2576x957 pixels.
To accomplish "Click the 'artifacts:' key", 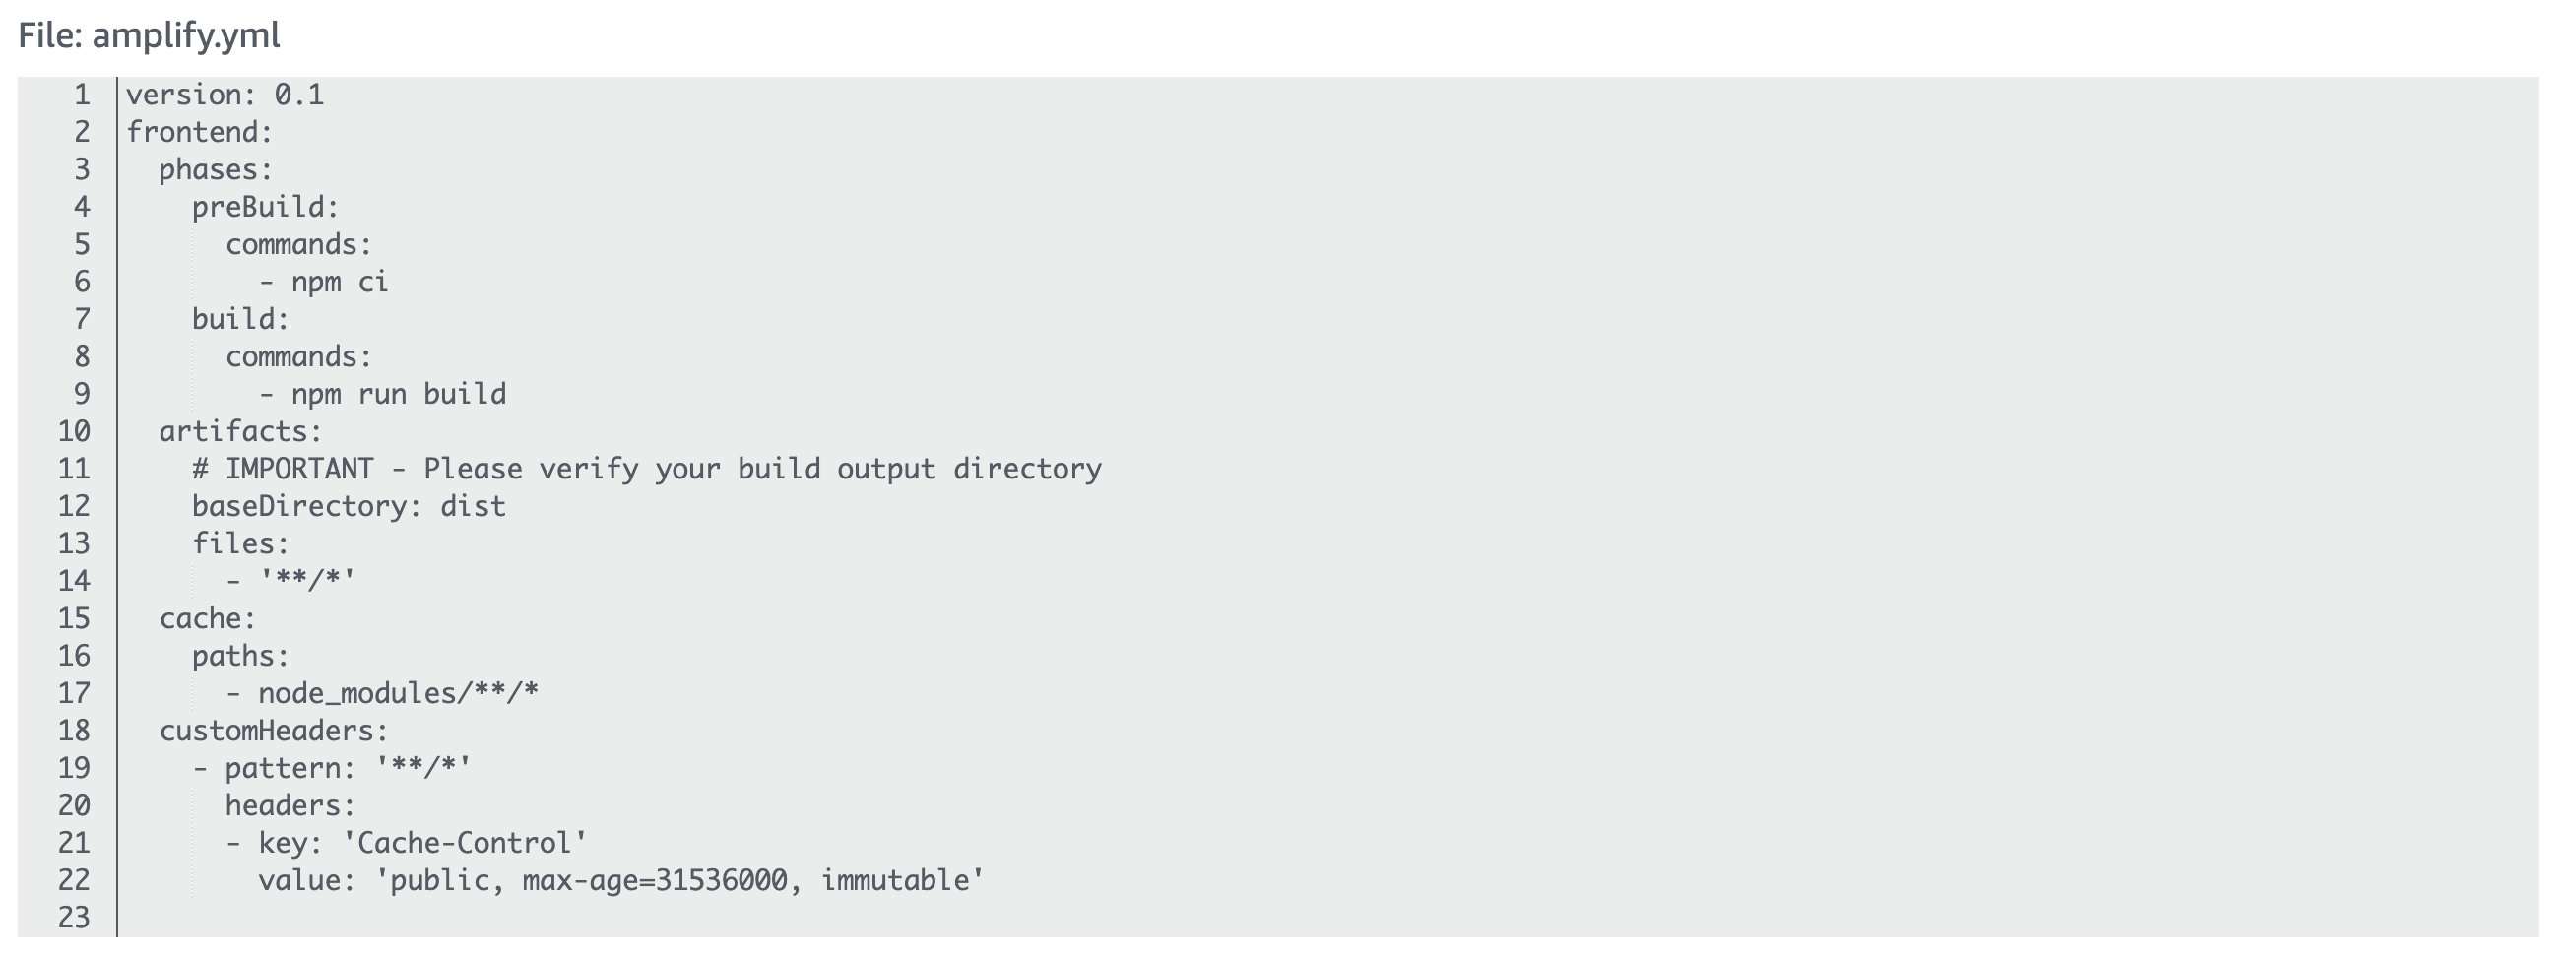I will coord(241,432).
